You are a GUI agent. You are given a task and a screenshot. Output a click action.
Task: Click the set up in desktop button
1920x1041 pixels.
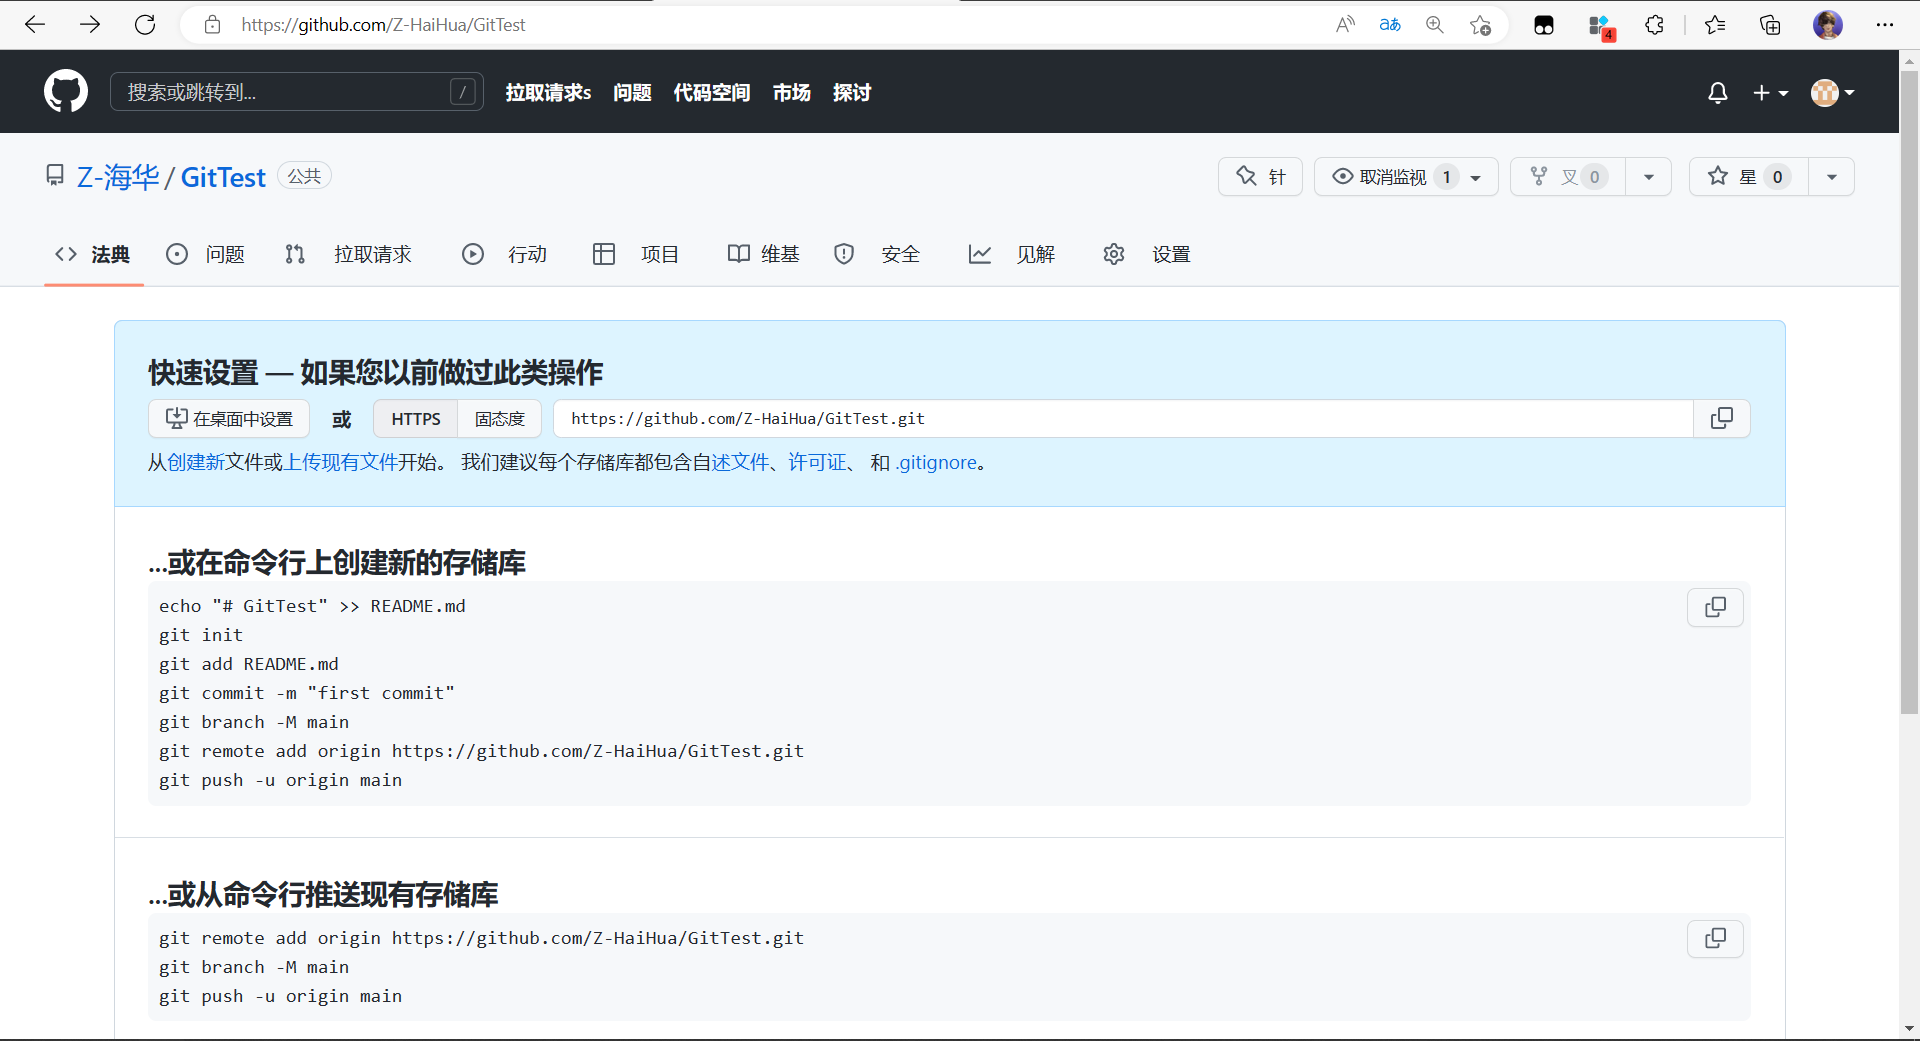tap(229, 419)
